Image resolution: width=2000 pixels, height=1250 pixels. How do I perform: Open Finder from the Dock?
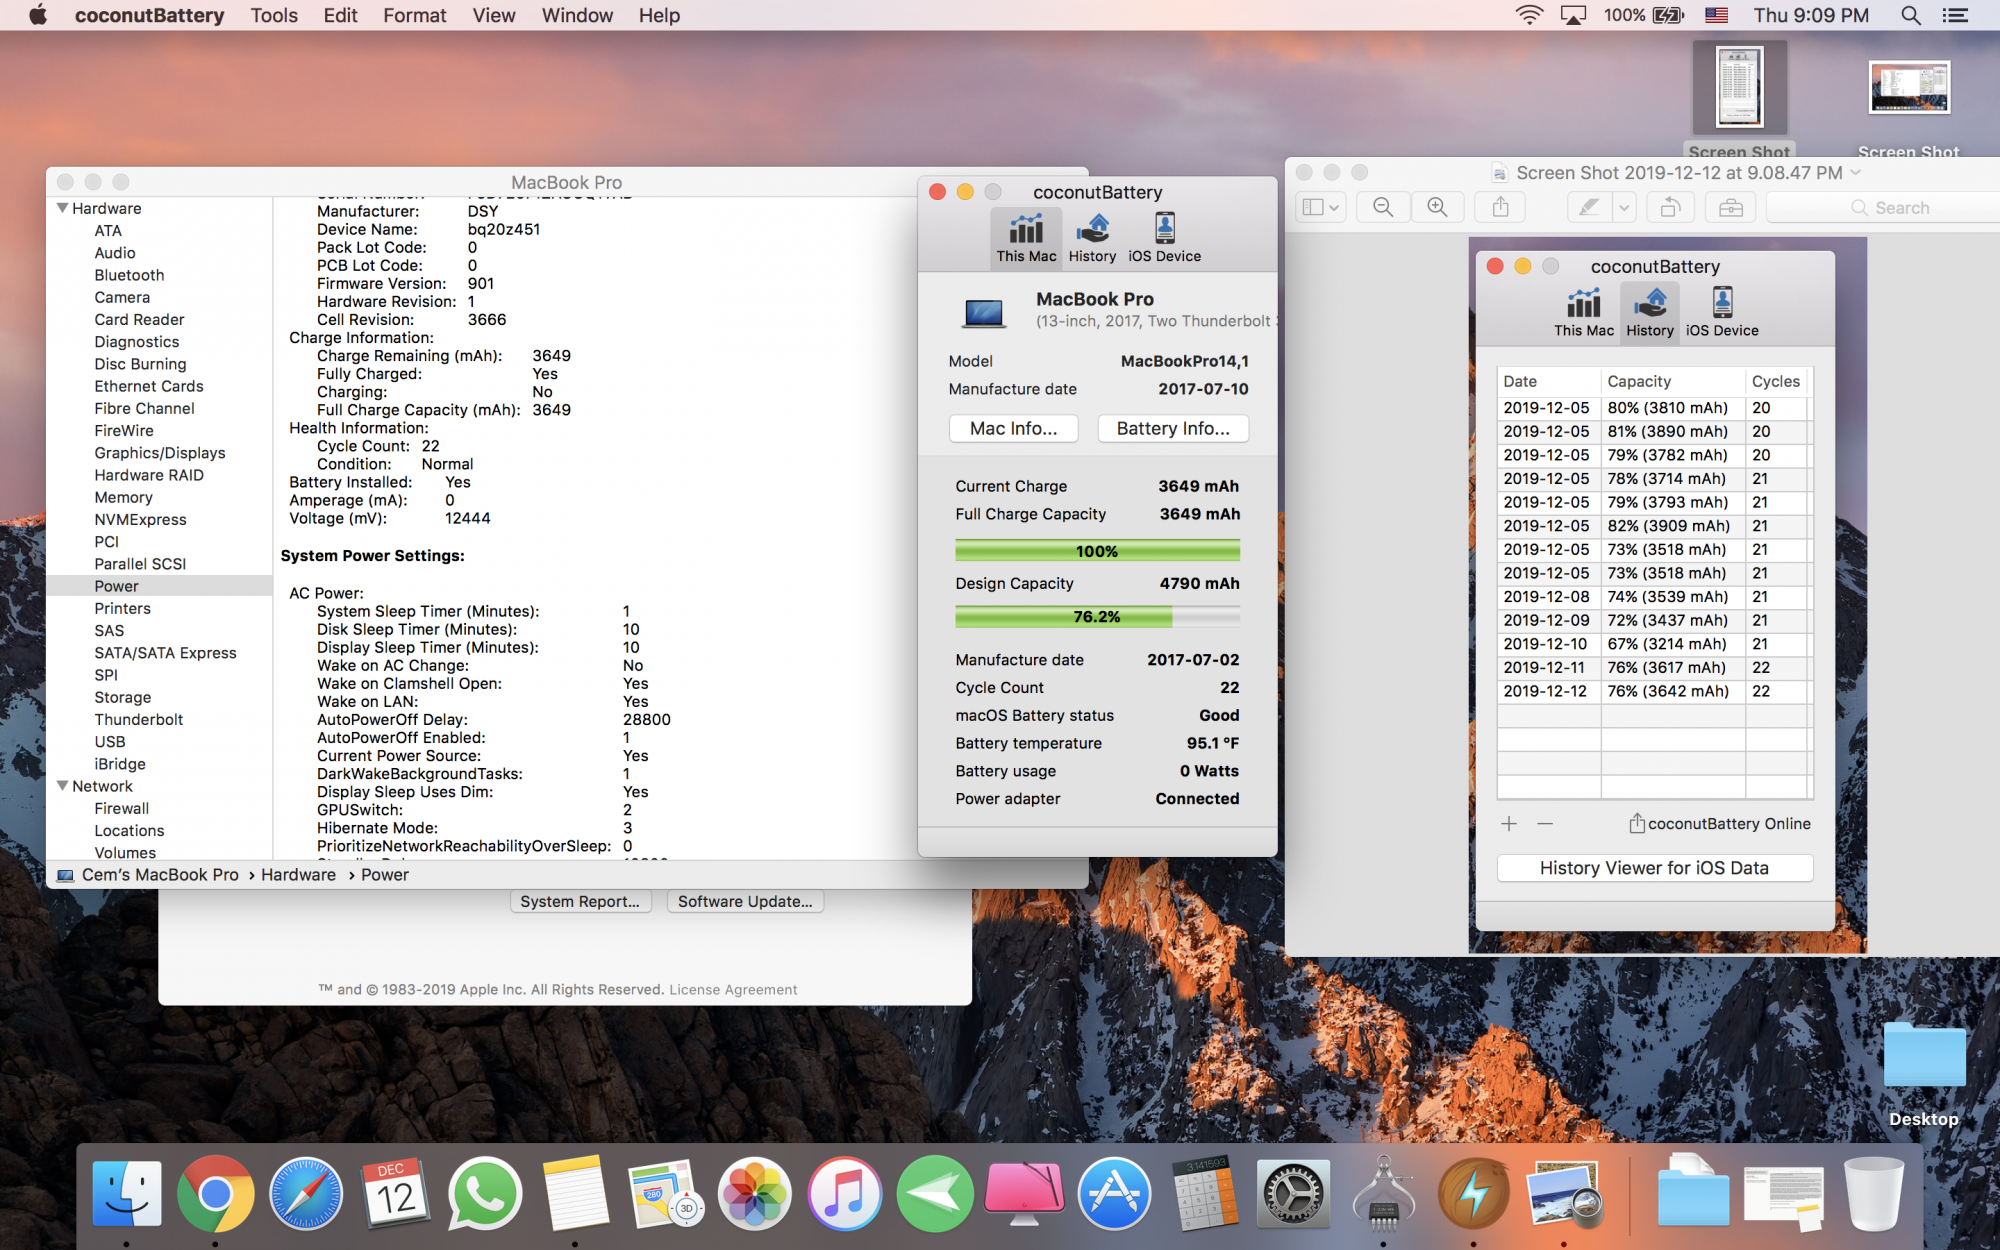point(127,1194)
